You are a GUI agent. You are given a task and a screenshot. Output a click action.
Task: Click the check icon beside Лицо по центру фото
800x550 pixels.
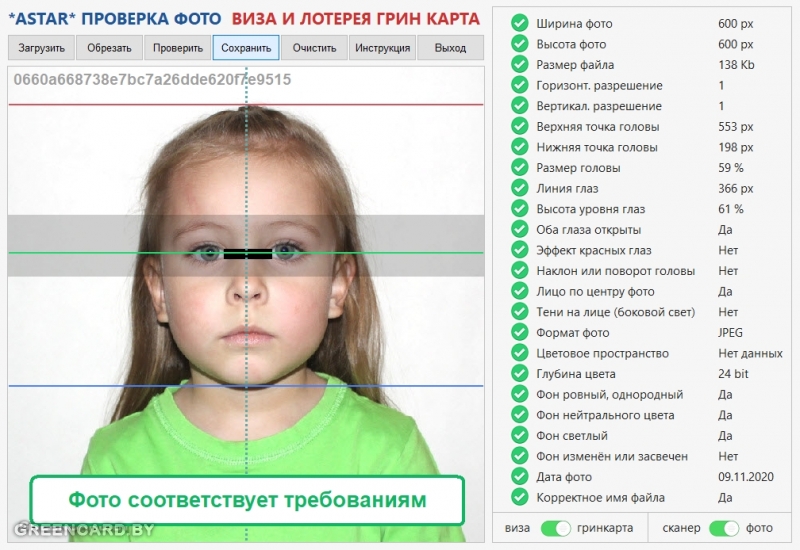click(519, 291)
